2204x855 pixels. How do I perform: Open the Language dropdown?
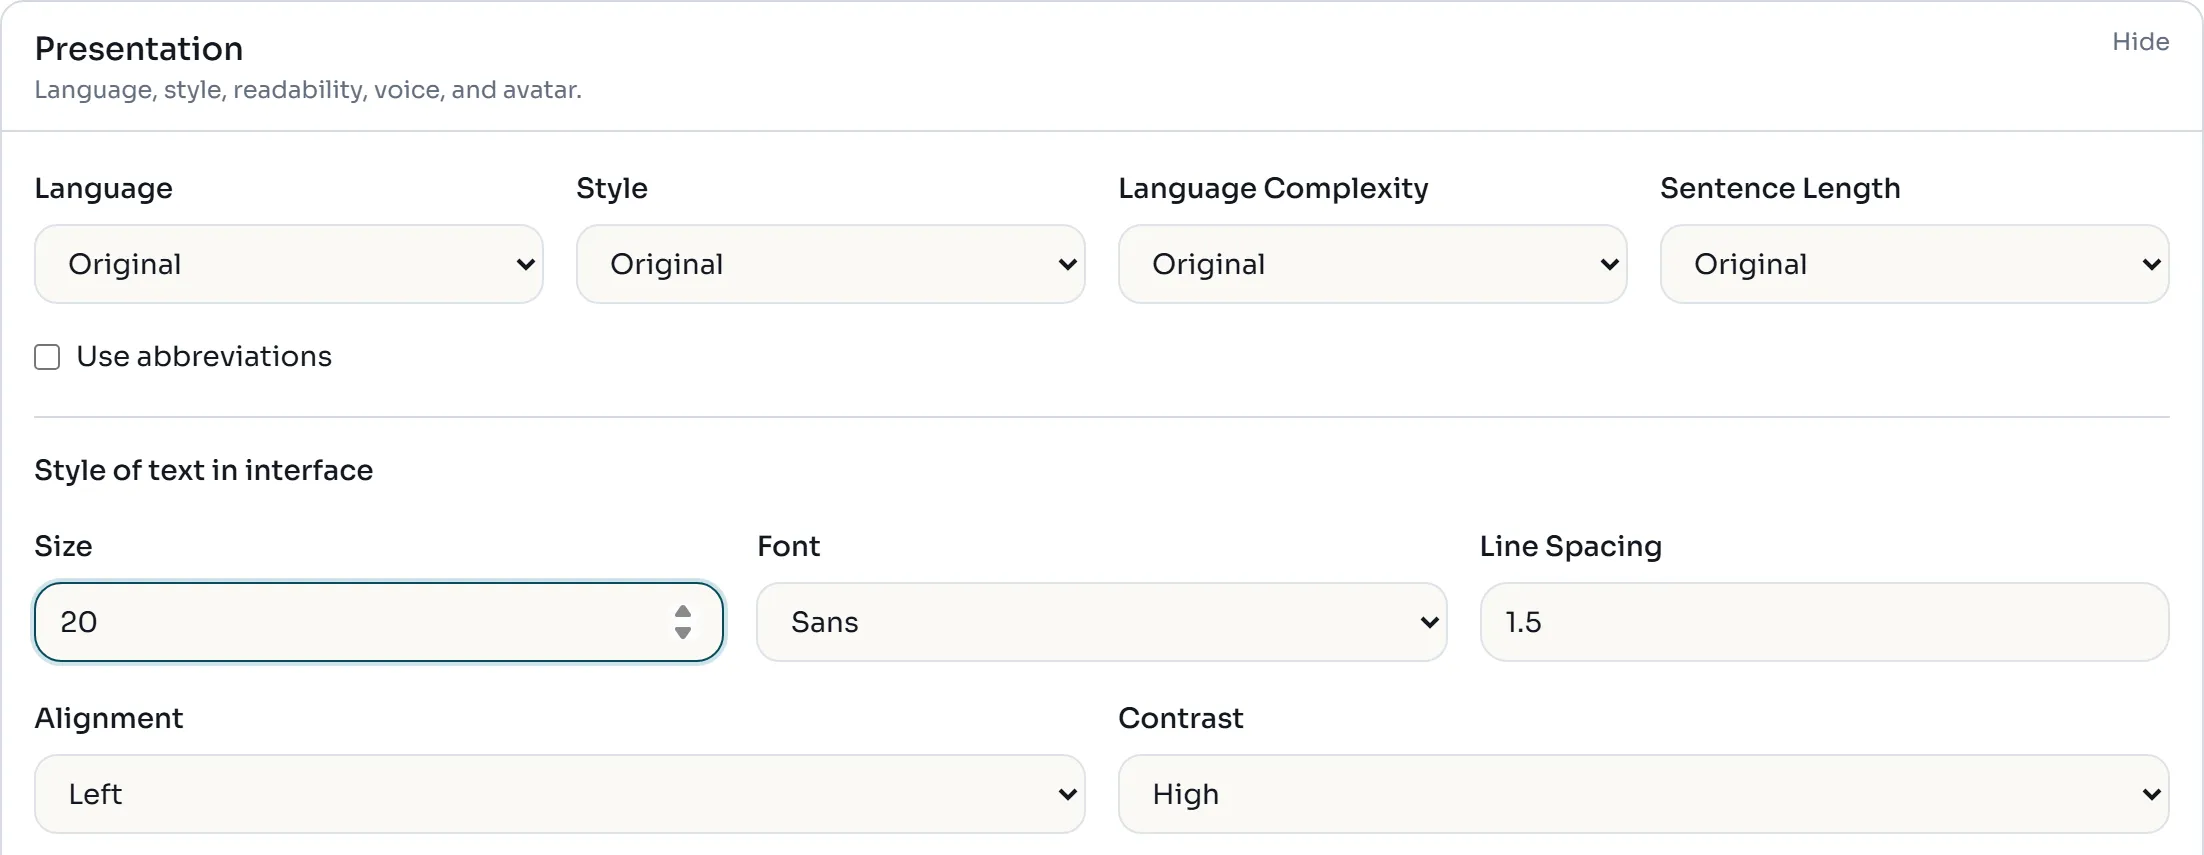click(289, 264)
